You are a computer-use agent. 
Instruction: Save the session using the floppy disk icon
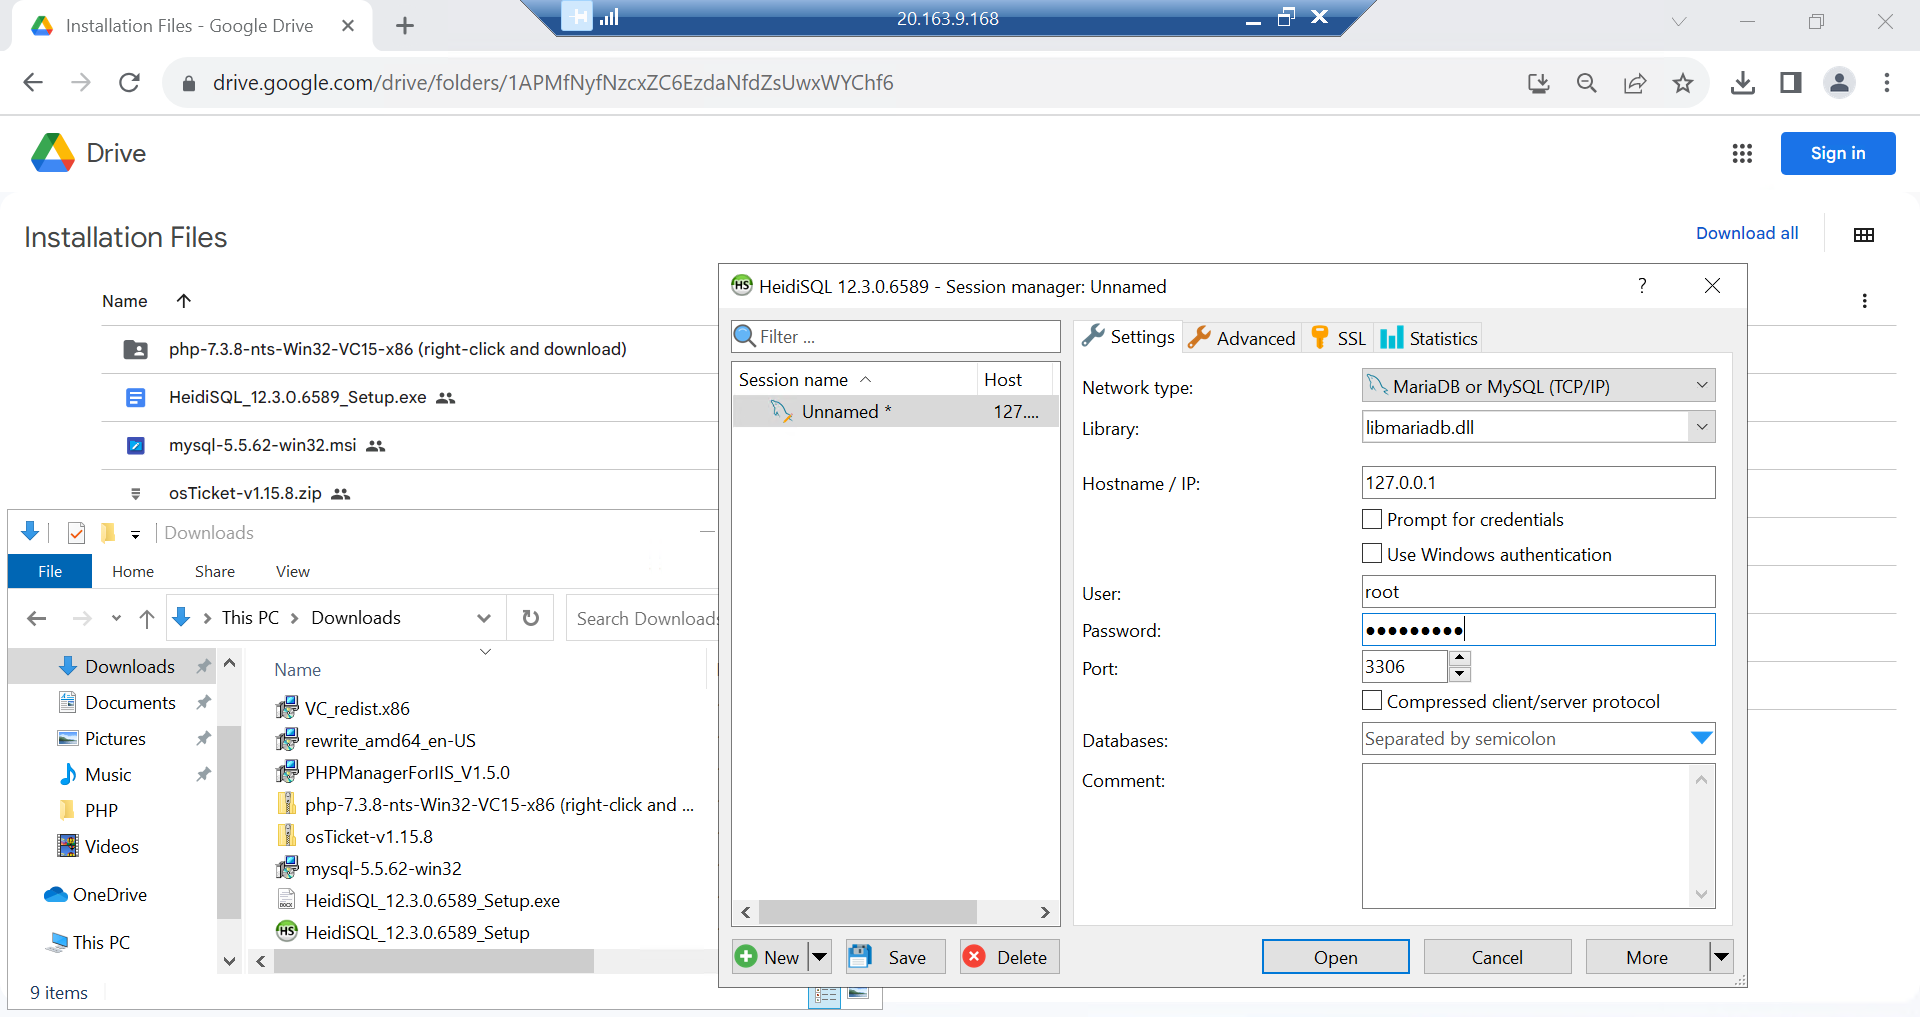tap(860, 956)
